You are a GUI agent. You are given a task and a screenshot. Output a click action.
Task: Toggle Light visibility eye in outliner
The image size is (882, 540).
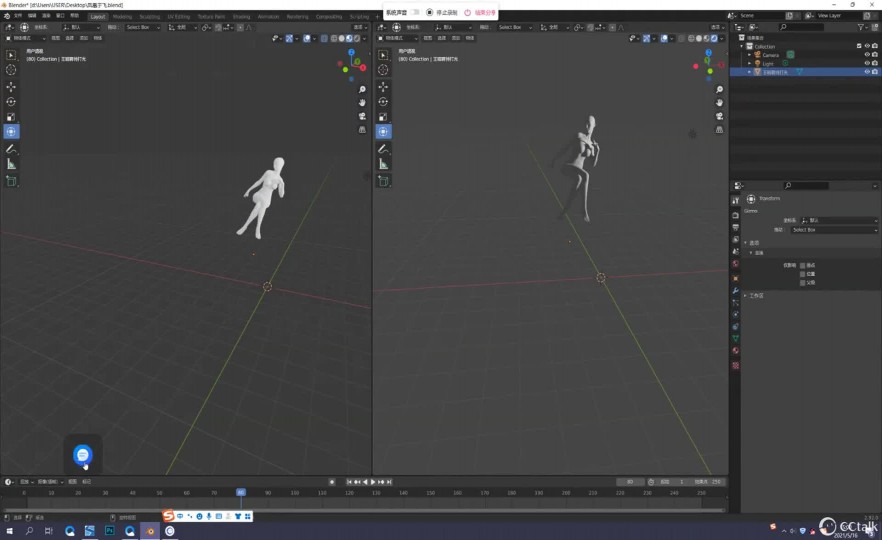pos(867,63)
